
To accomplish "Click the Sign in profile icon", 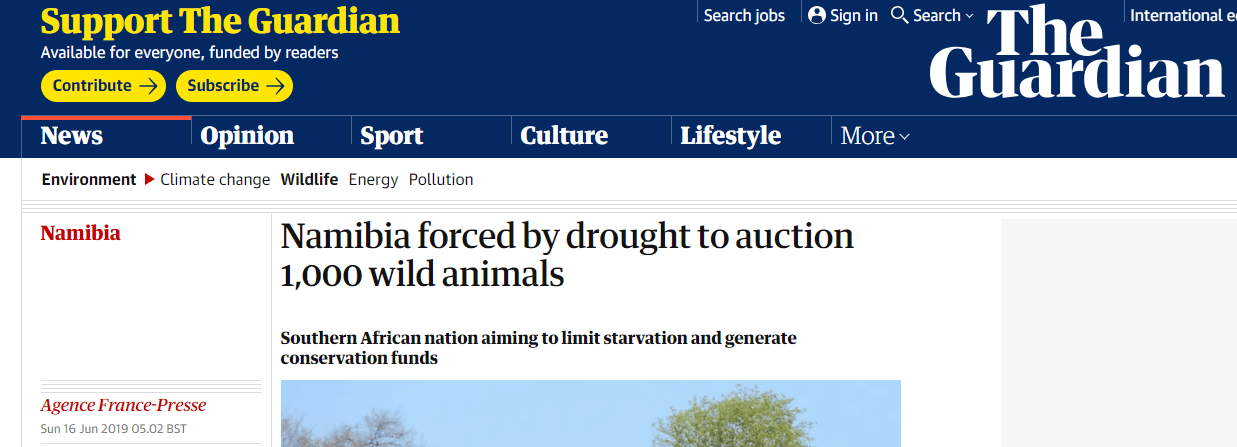I will (x=817, y=15).
